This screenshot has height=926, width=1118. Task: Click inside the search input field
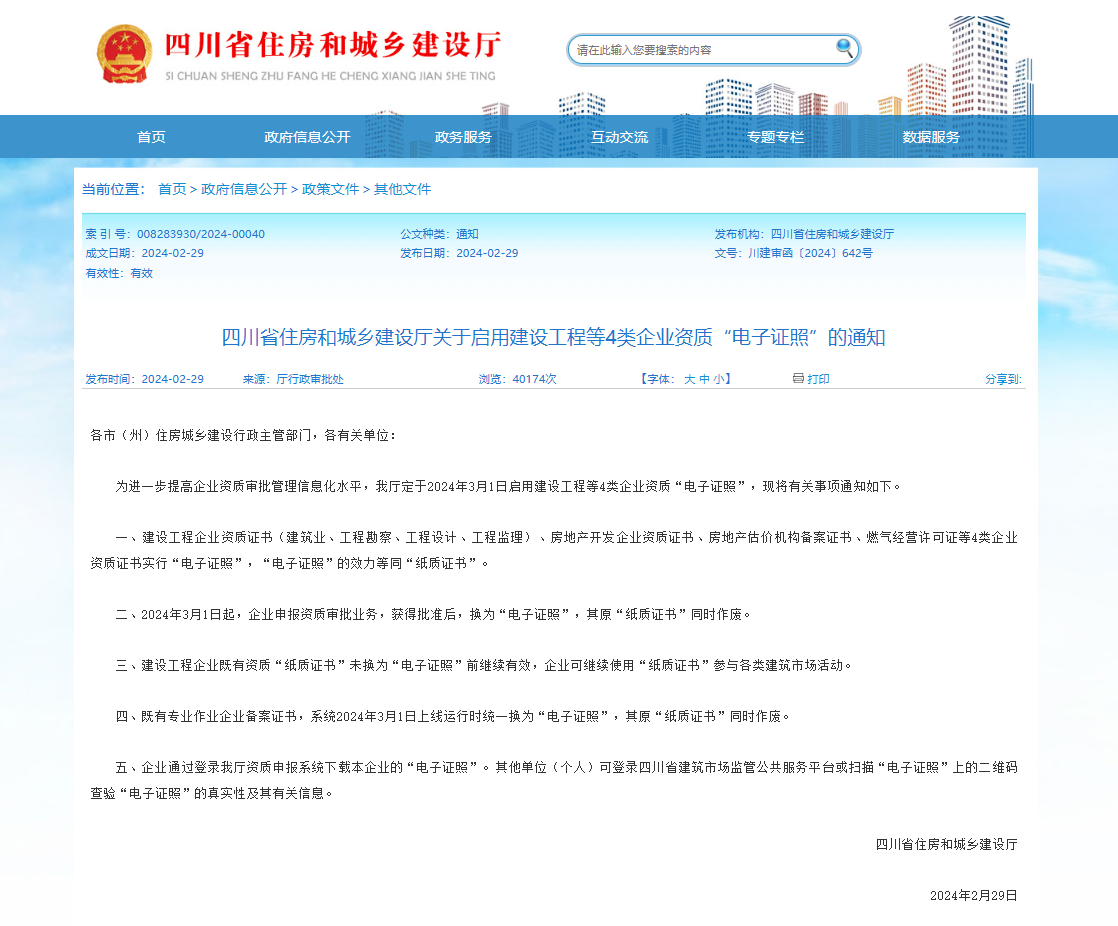point(700,49)
